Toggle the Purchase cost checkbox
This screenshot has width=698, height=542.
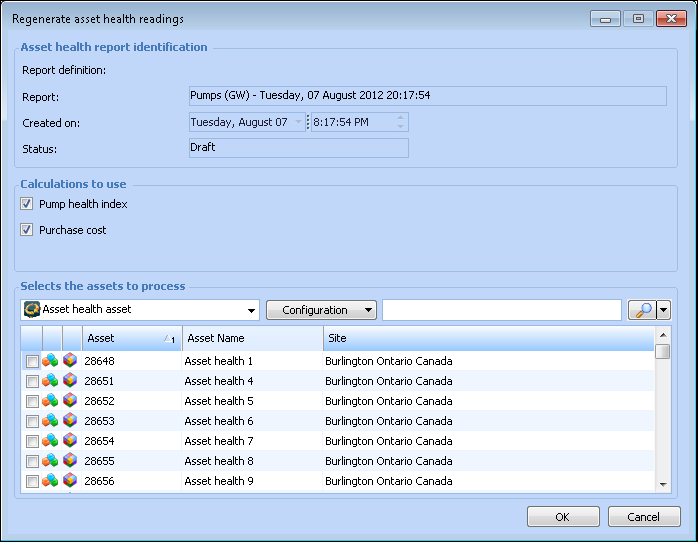coord(27,230)
